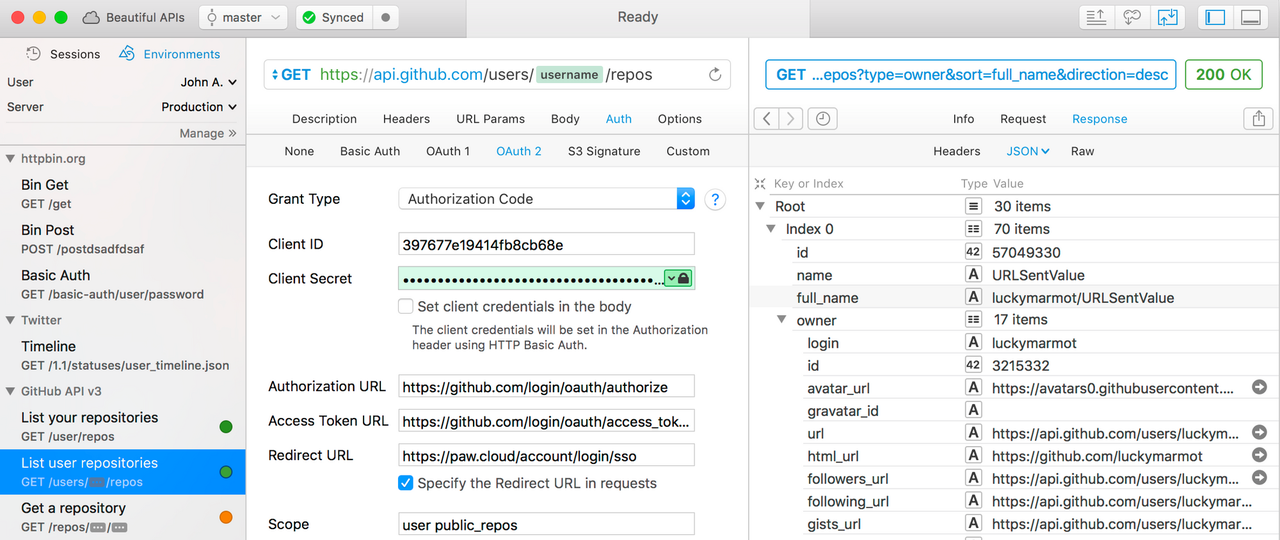The height and width of the screenshot is (540, 1280).
Task: Open the GET method selector
Action: coord(292,75)
